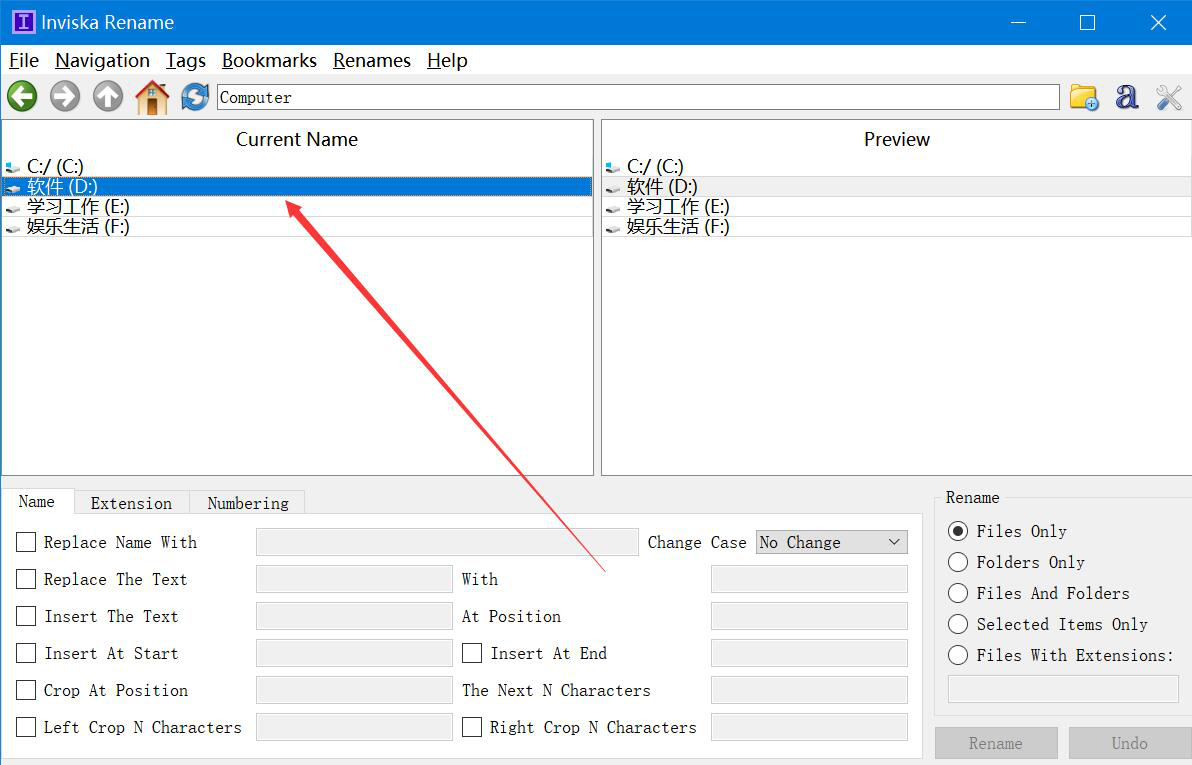This screenshot has height=765, width=1192.
Task: Select 娱乐生活 (F:) in Current Name list
Action: click(x=297, y=227)
